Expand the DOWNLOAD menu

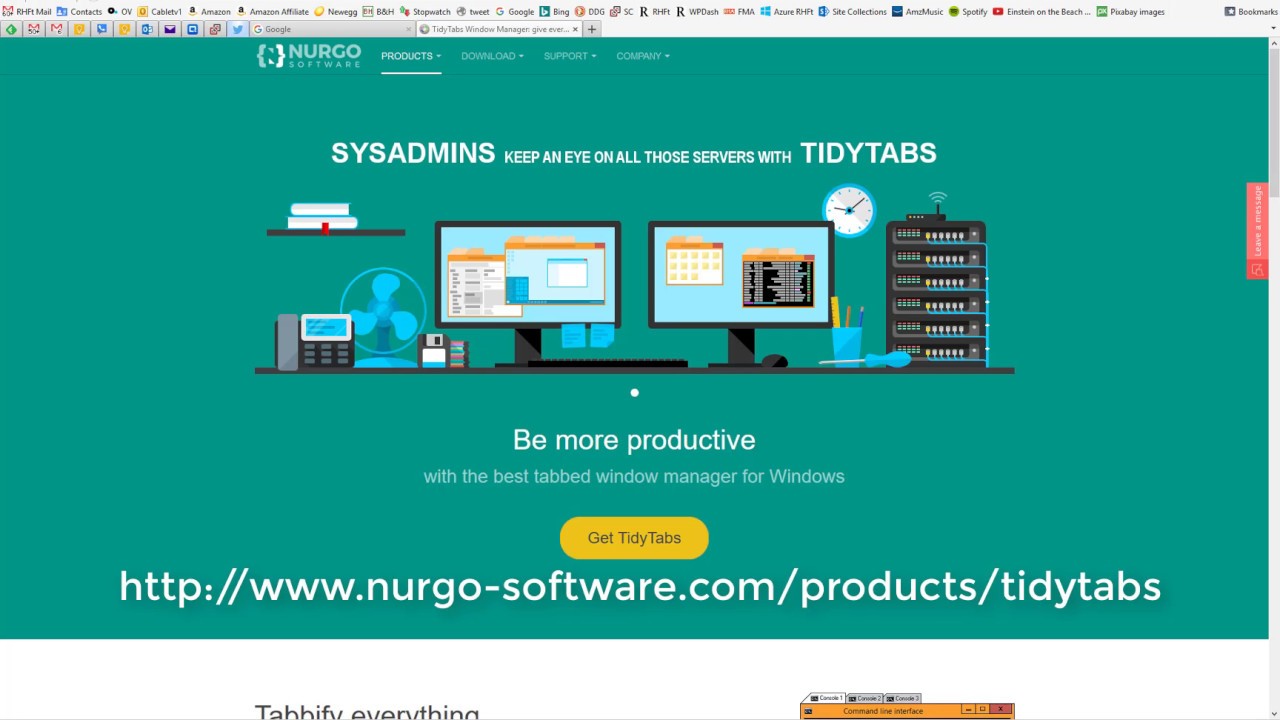coord(492,56)
